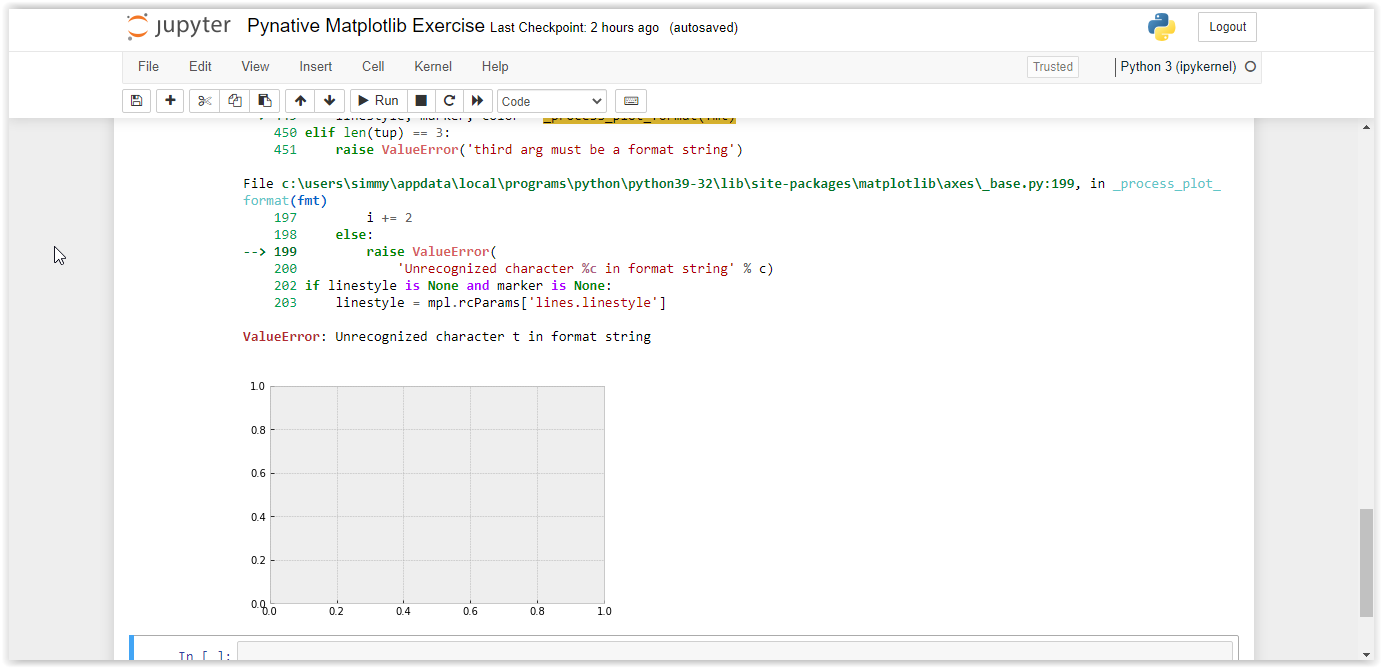
Task: Save the notebook via the save icon
Action: tap(136, 100)
